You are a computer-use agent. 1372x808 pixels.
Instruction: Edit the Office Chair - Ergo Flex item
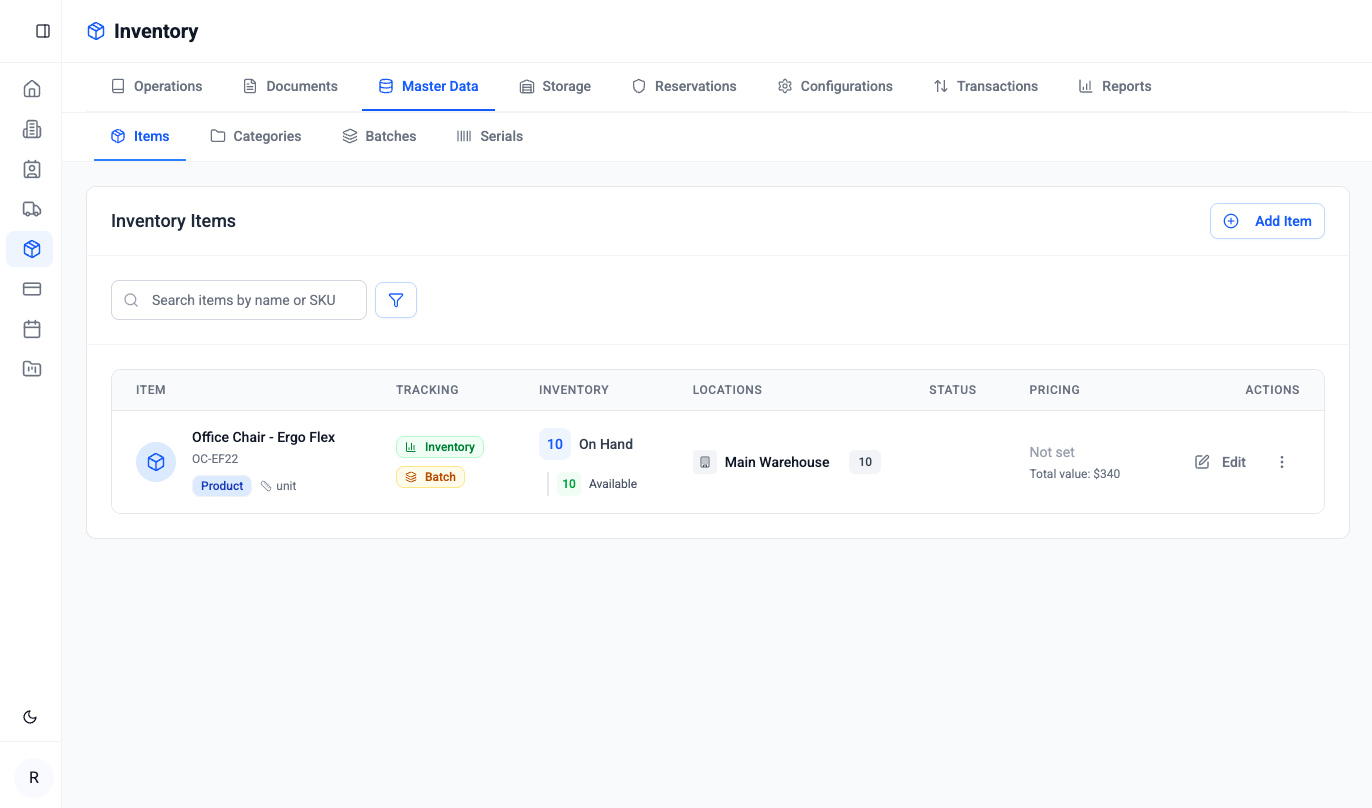[1221, 462]
